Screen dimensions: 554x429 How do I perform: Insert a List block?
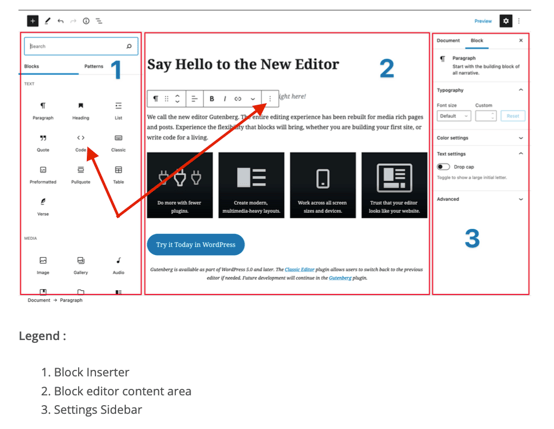point(118,111)
